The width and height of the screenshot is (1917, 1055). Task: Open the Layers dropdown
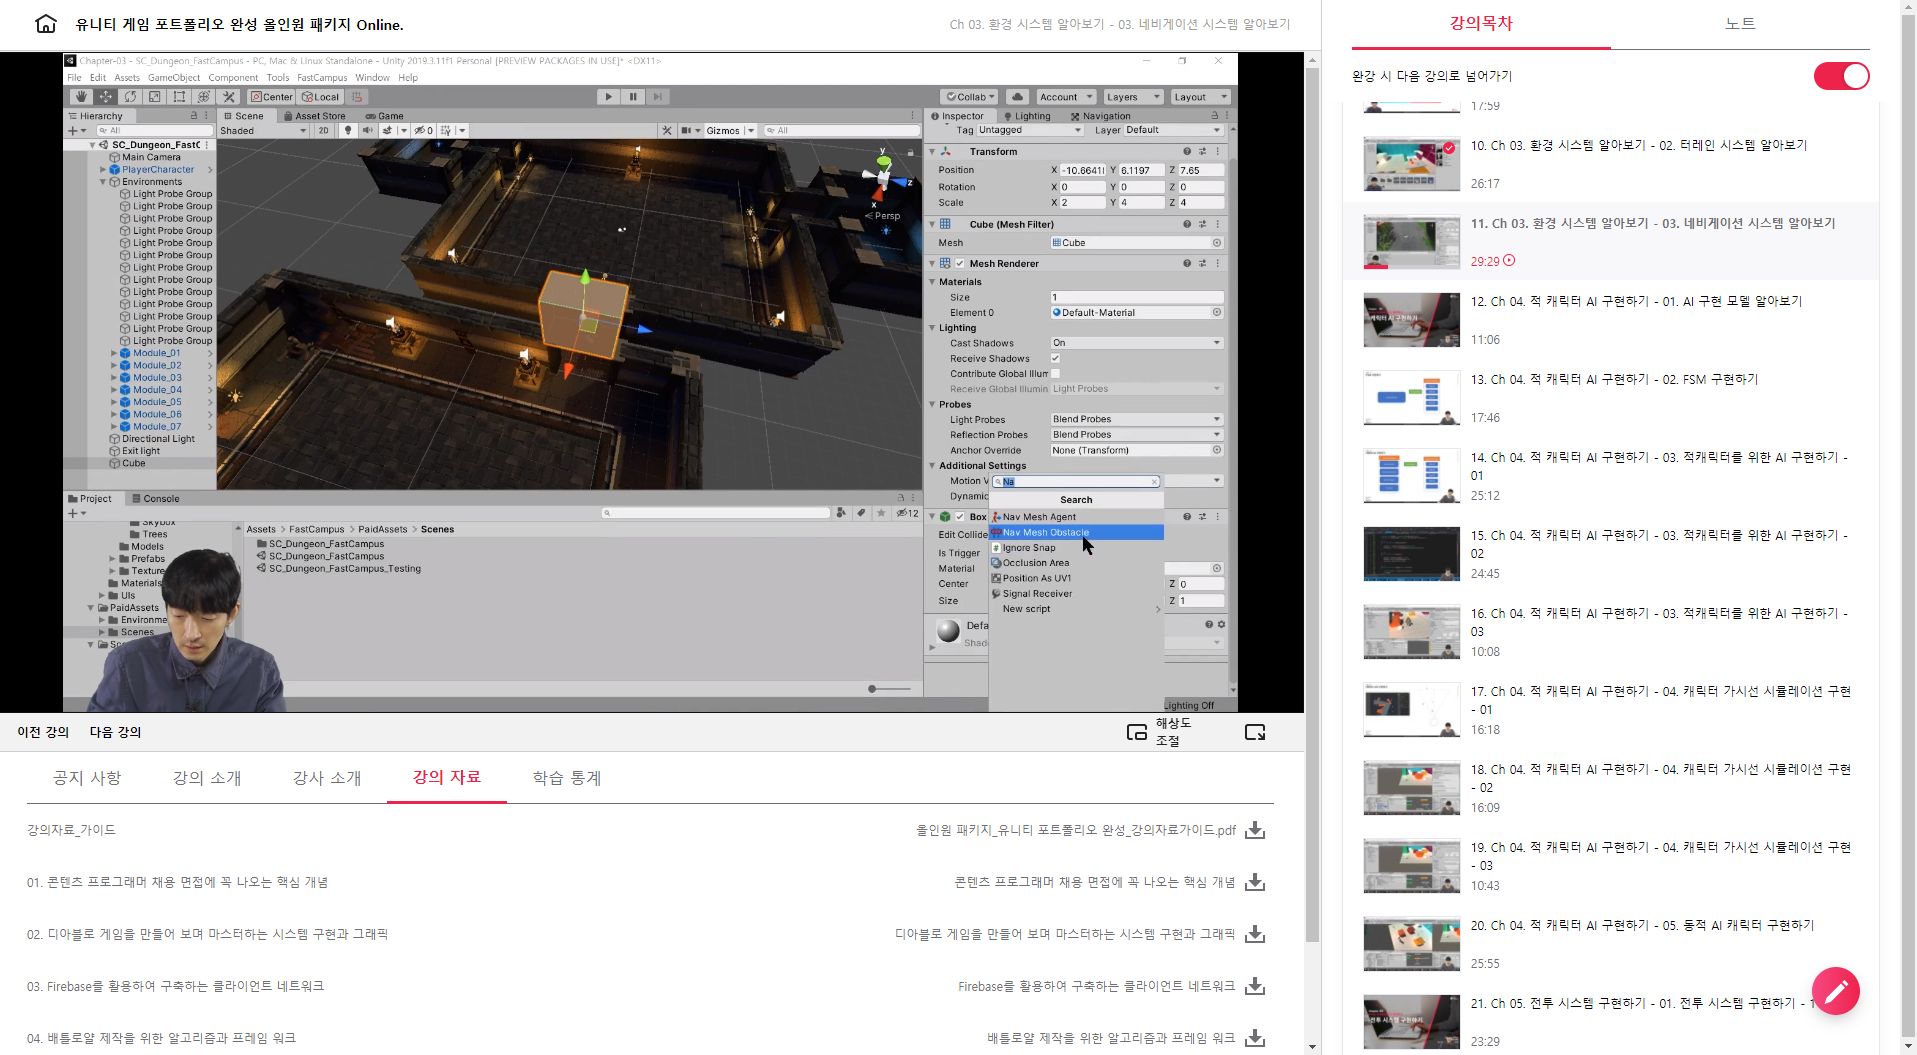coord(1132,97)
